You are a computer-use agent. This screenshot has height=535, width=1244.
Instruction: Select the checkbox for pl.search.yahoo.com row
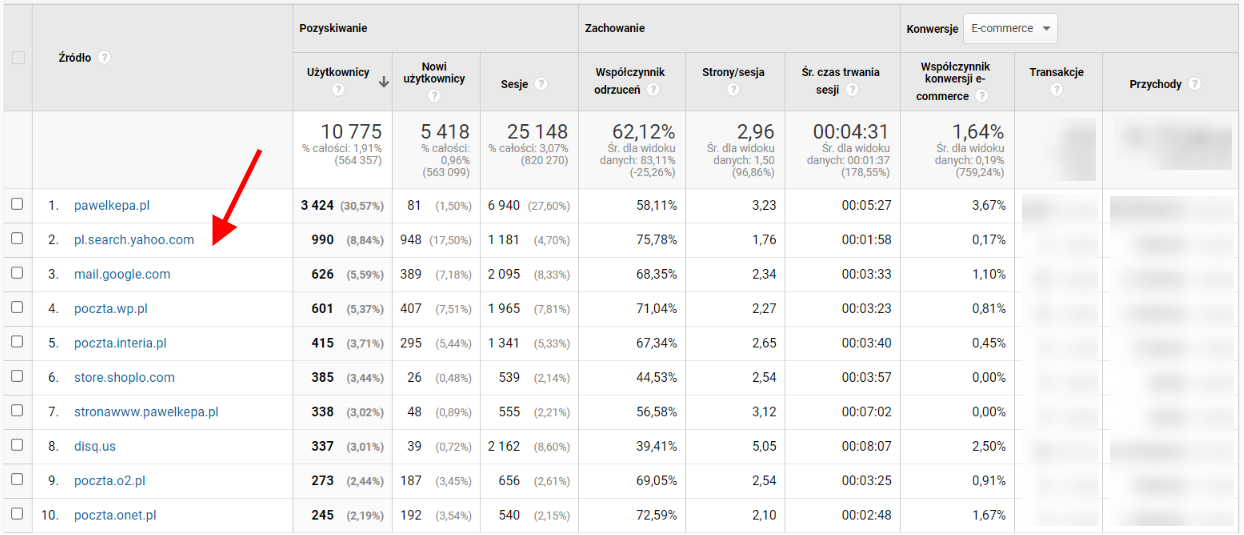pyautogui.click(x=16, y=239)
